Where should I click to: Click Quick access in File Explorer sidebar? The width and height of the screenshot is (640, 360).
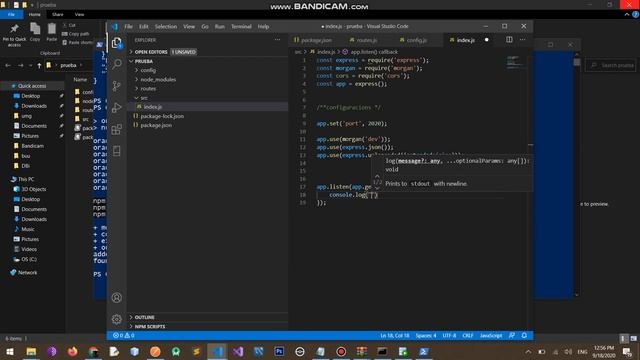pyautogui.click(x=32, y=86)
